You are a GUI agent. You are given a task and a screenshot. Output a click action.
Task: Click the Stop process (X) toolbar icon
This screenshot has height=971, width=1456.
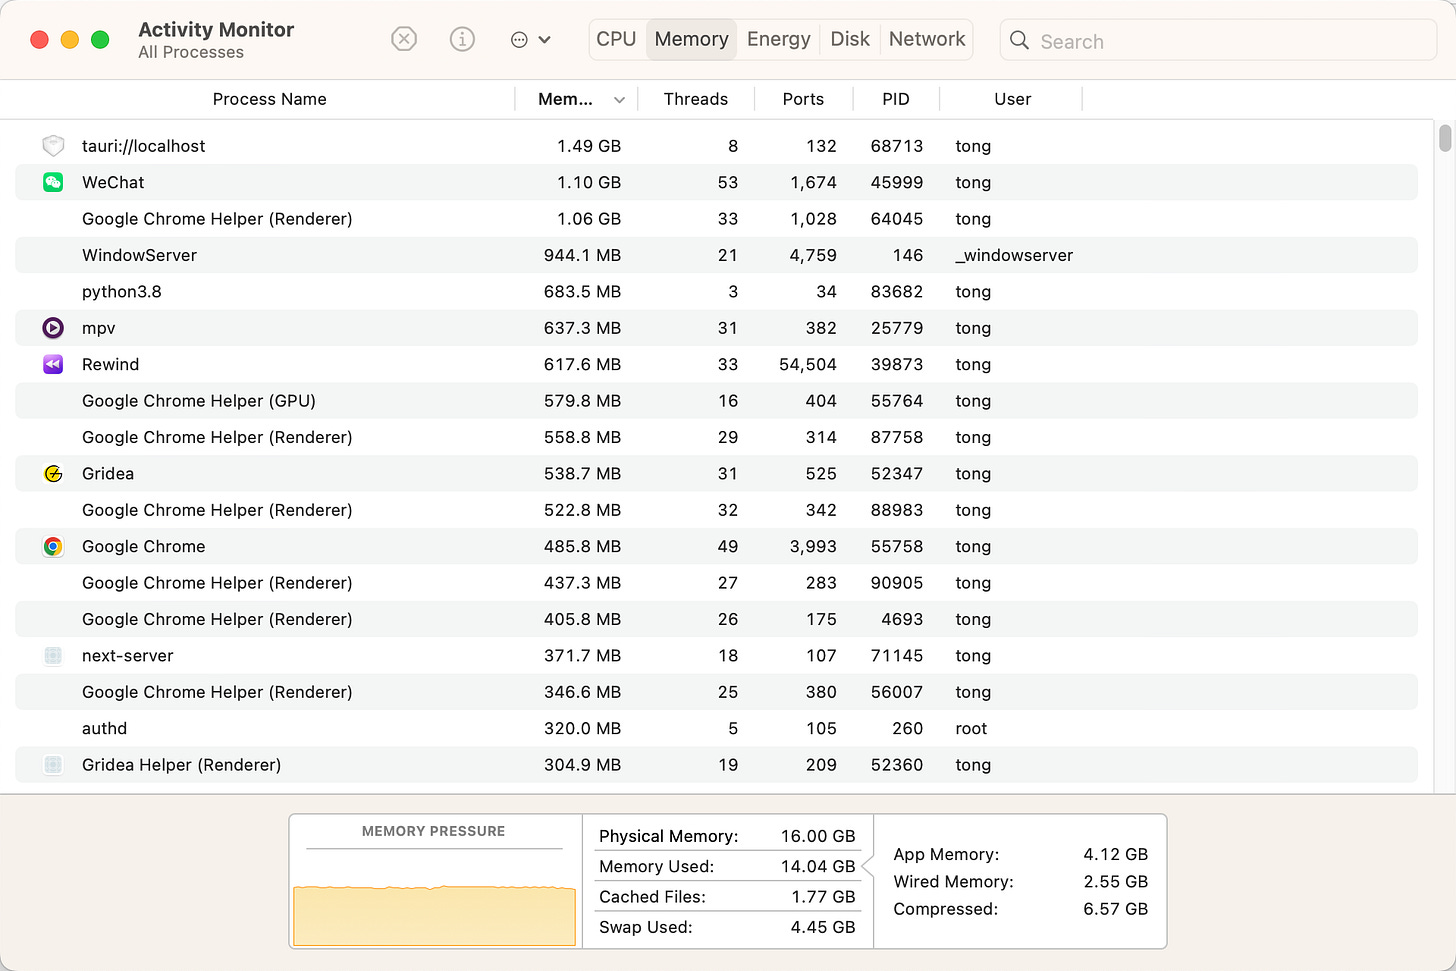(x=404, y=39)
